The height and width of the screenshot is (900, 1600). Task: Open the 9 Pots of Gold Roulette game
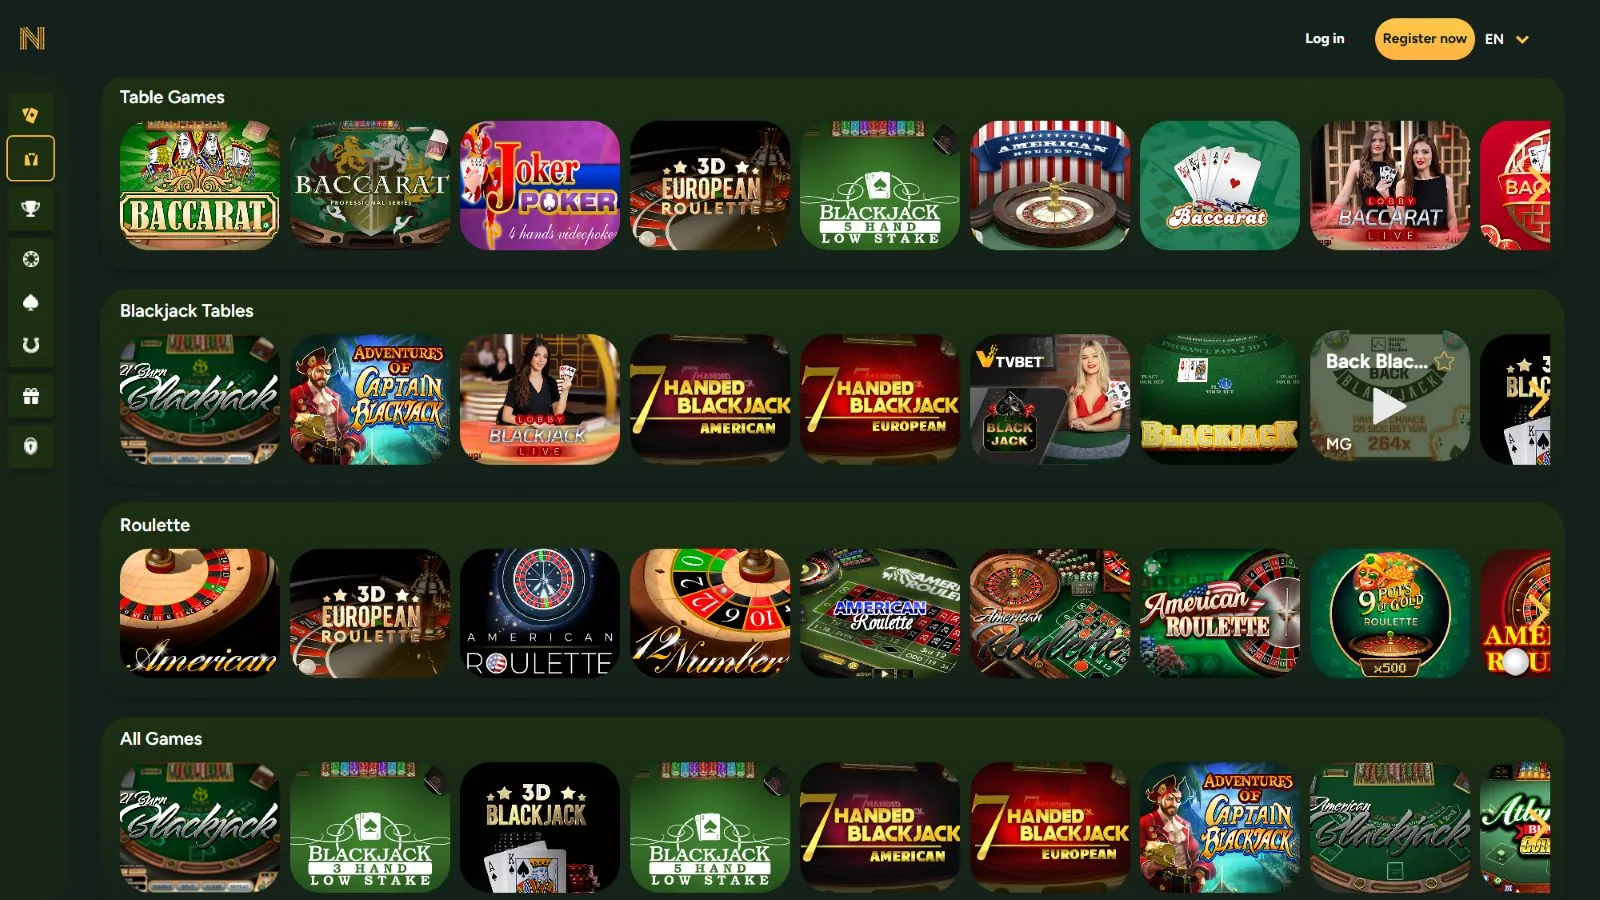(x=1390, y=613)
